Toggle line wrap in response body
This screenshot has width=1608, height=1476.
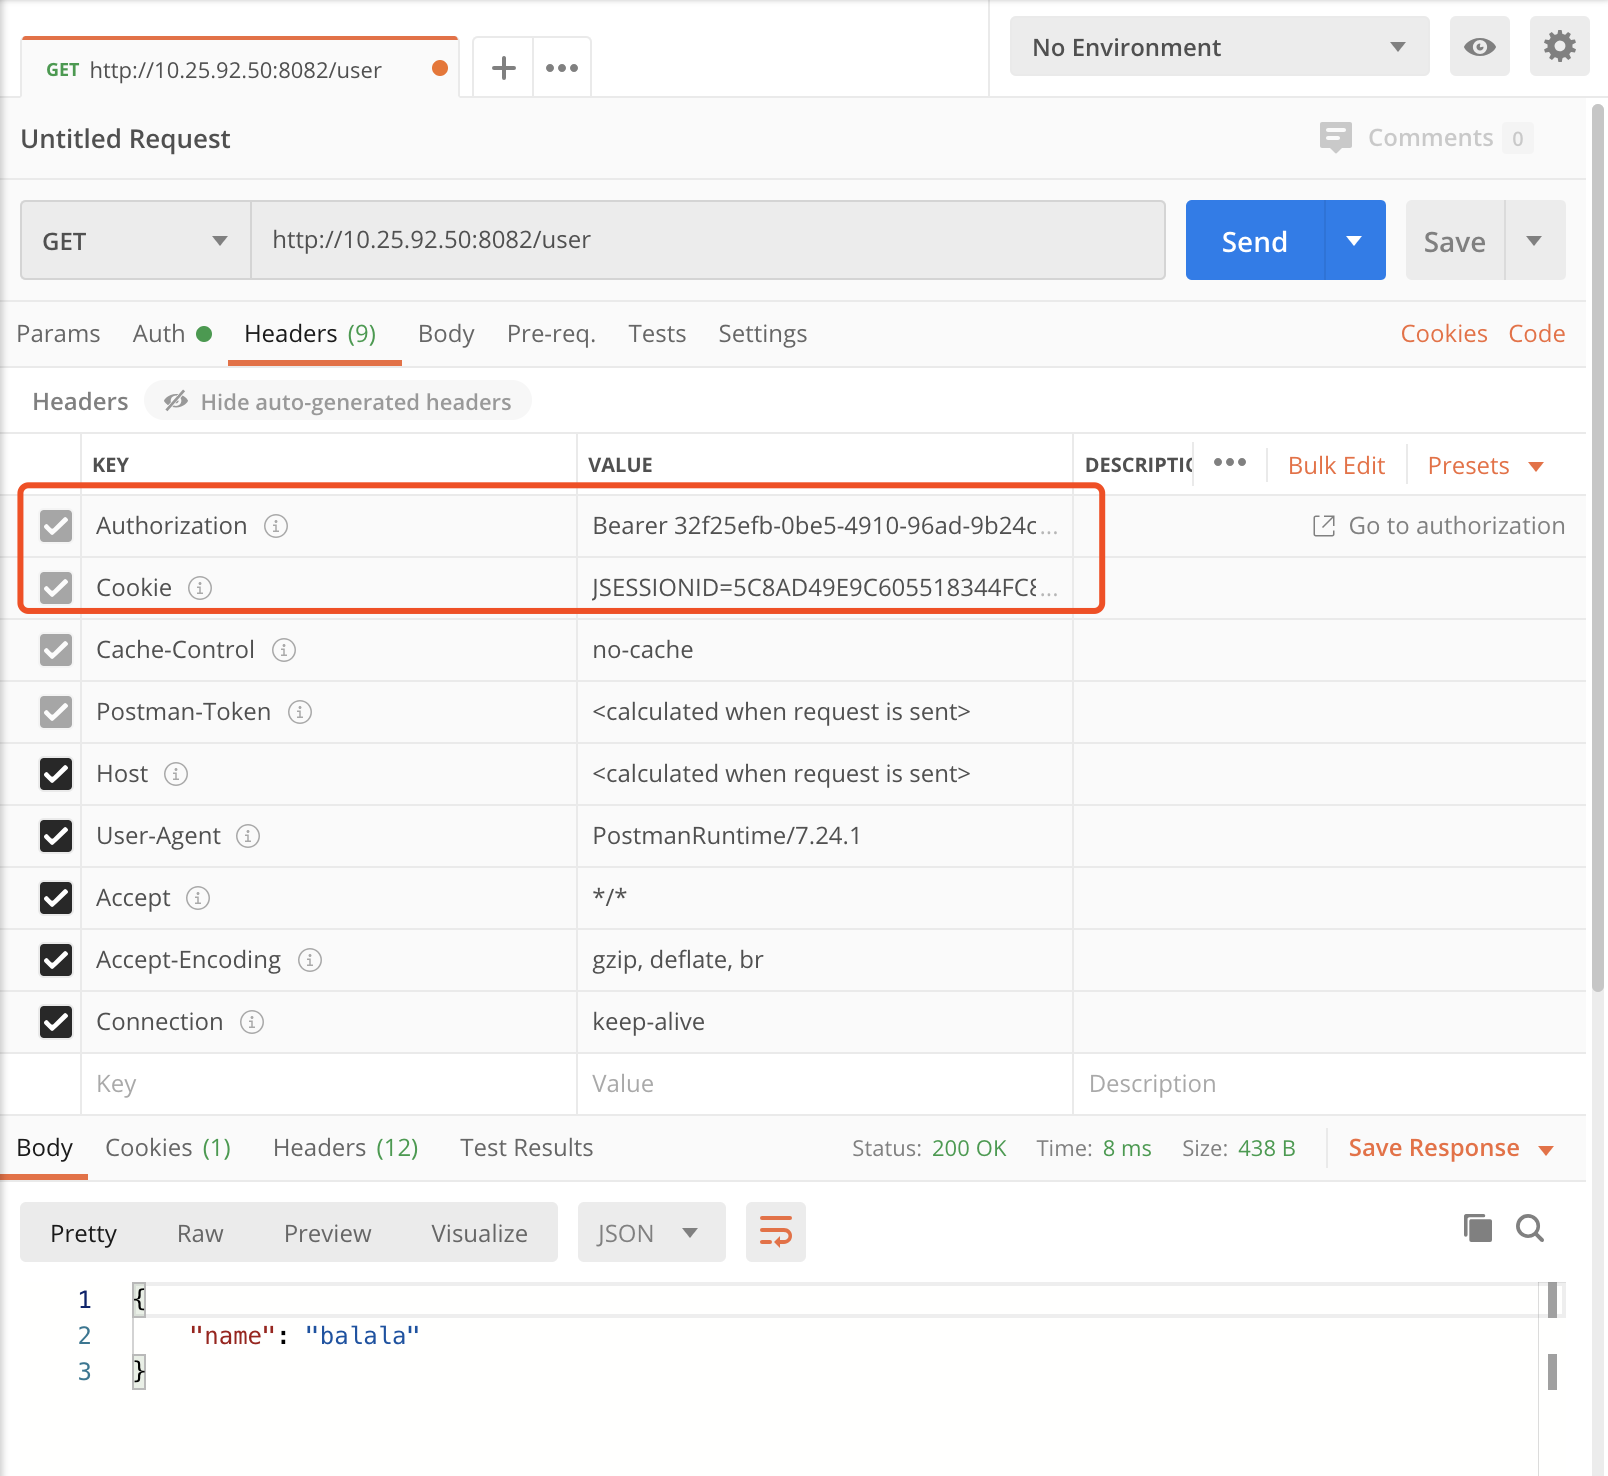click(x=776, y=1232)
